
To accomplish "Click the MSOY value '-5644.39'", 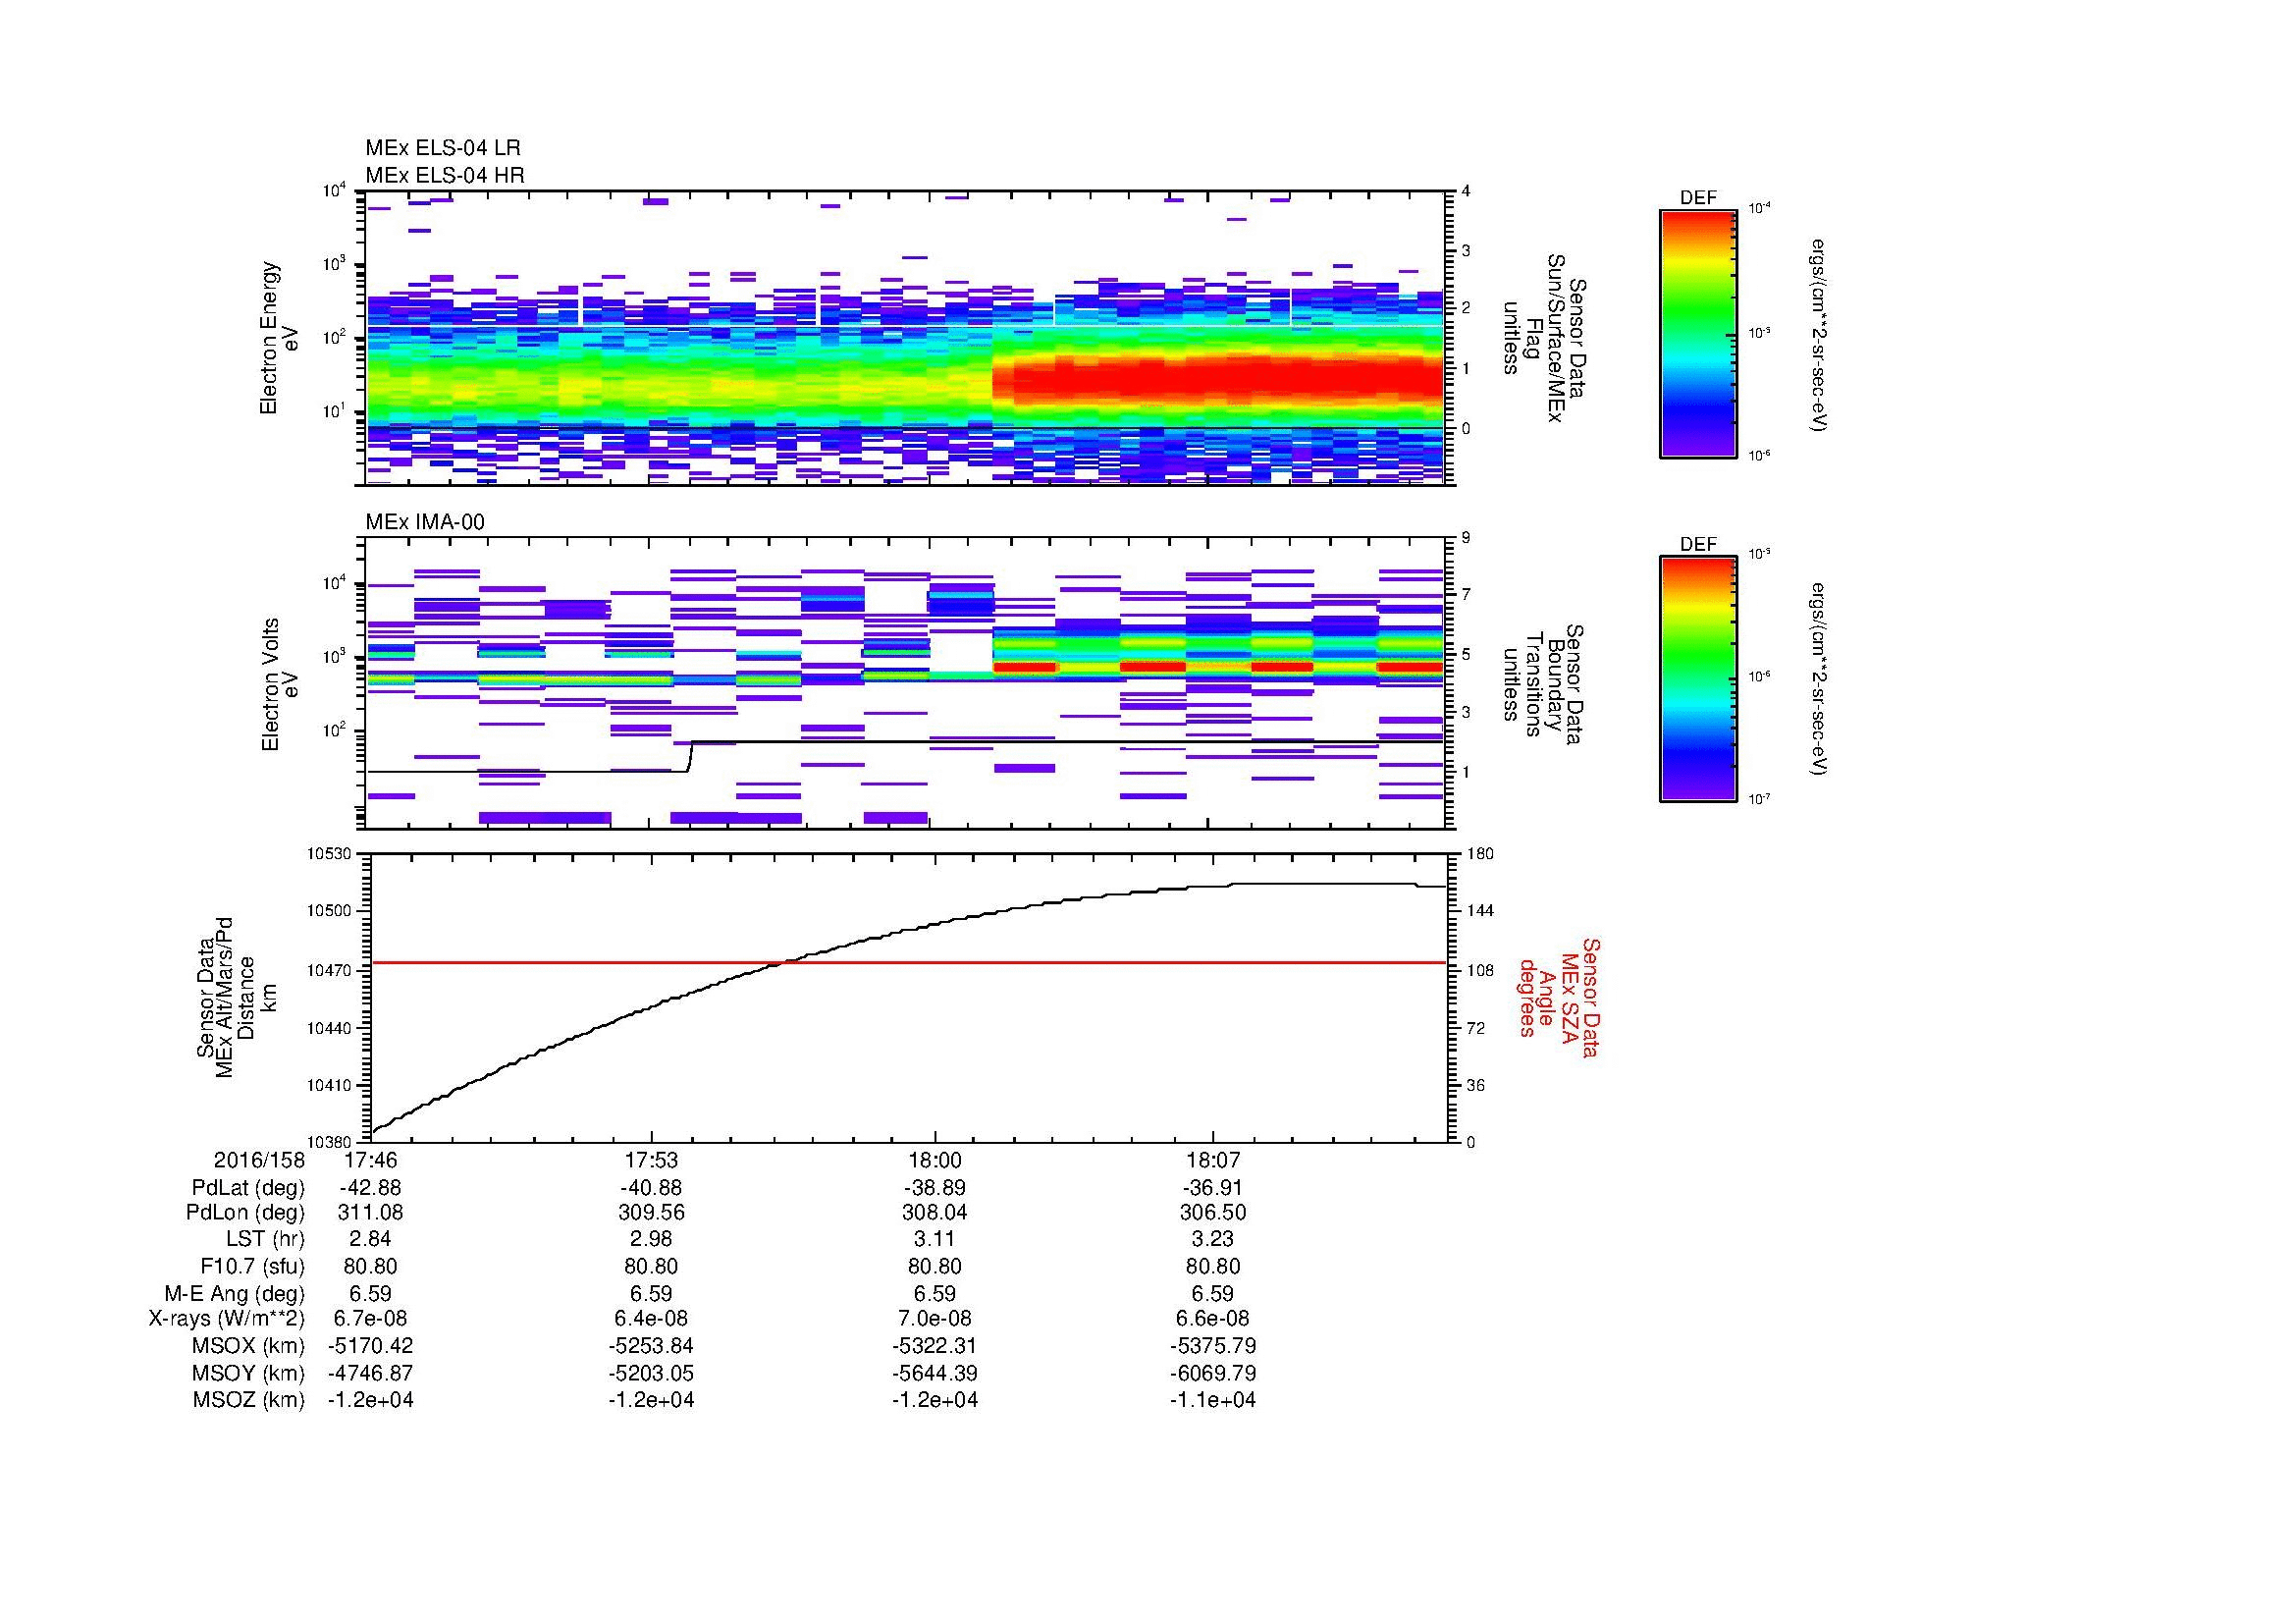I will pos(935,1373).
